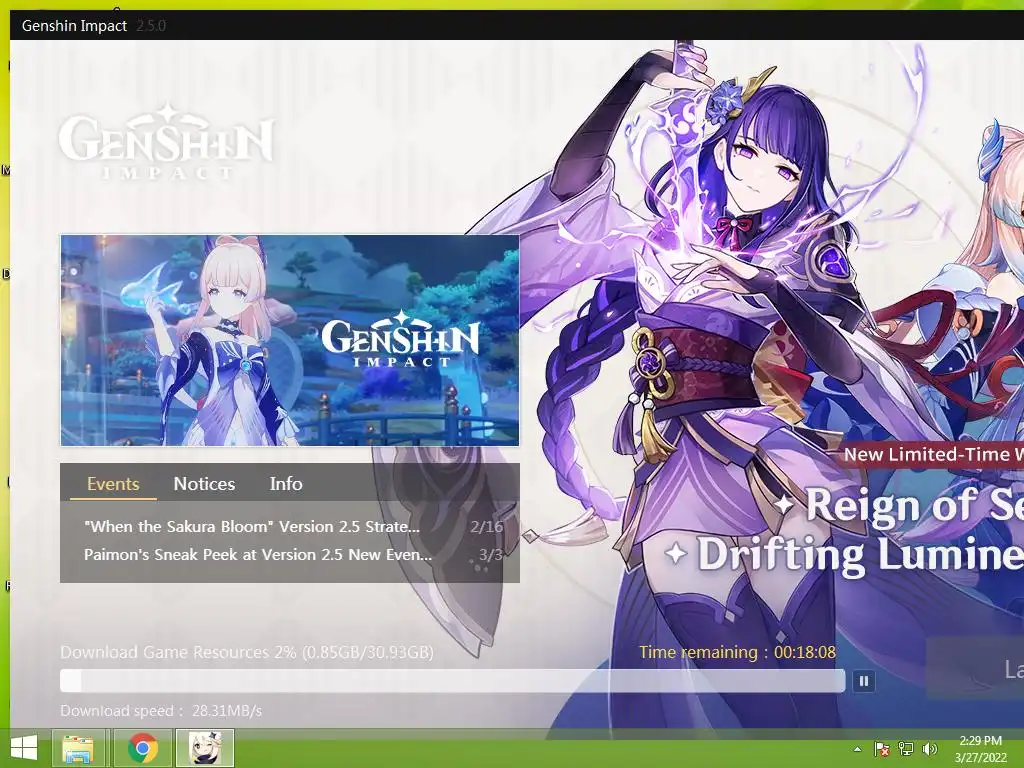Screen dimensions: 1024x768
Task: Click the "Time remaining: 00:18:08" text
Action: click(x=737, y=652)
